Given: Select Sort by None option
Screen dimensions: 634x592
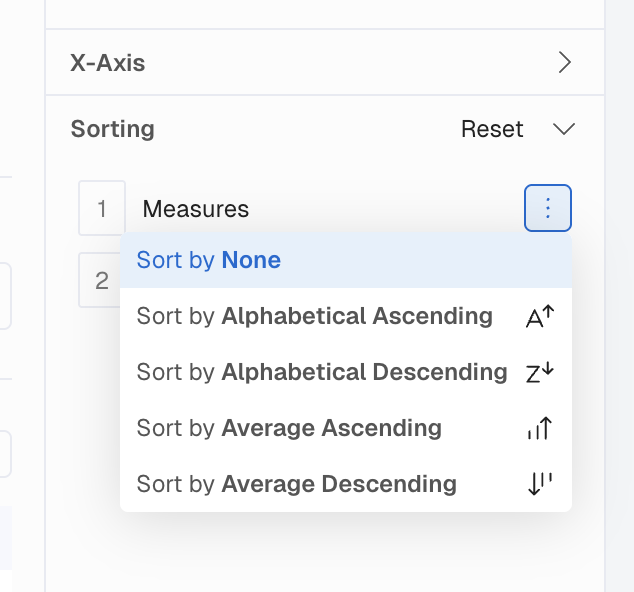Looking at the screenshot, I should coord(346,260).
